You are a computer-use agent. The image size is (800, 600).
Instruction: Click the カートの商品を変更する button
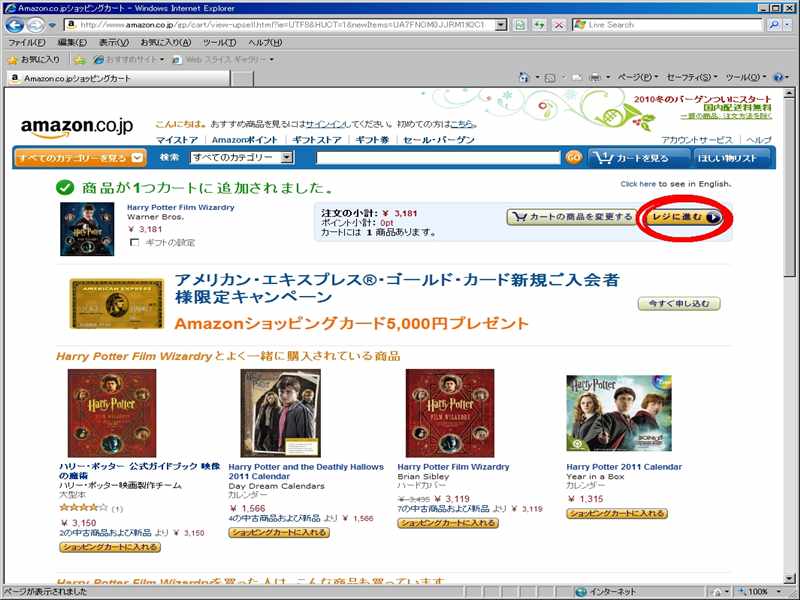(x=571, y=217)
